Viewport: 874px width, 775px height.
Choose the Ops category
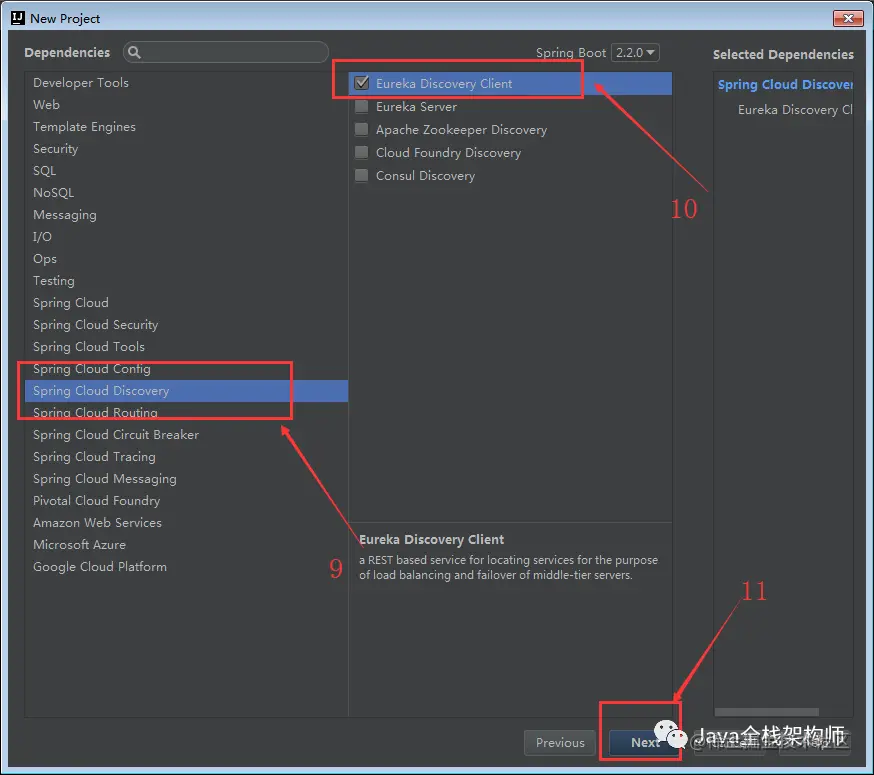click(x=186, y=259)
